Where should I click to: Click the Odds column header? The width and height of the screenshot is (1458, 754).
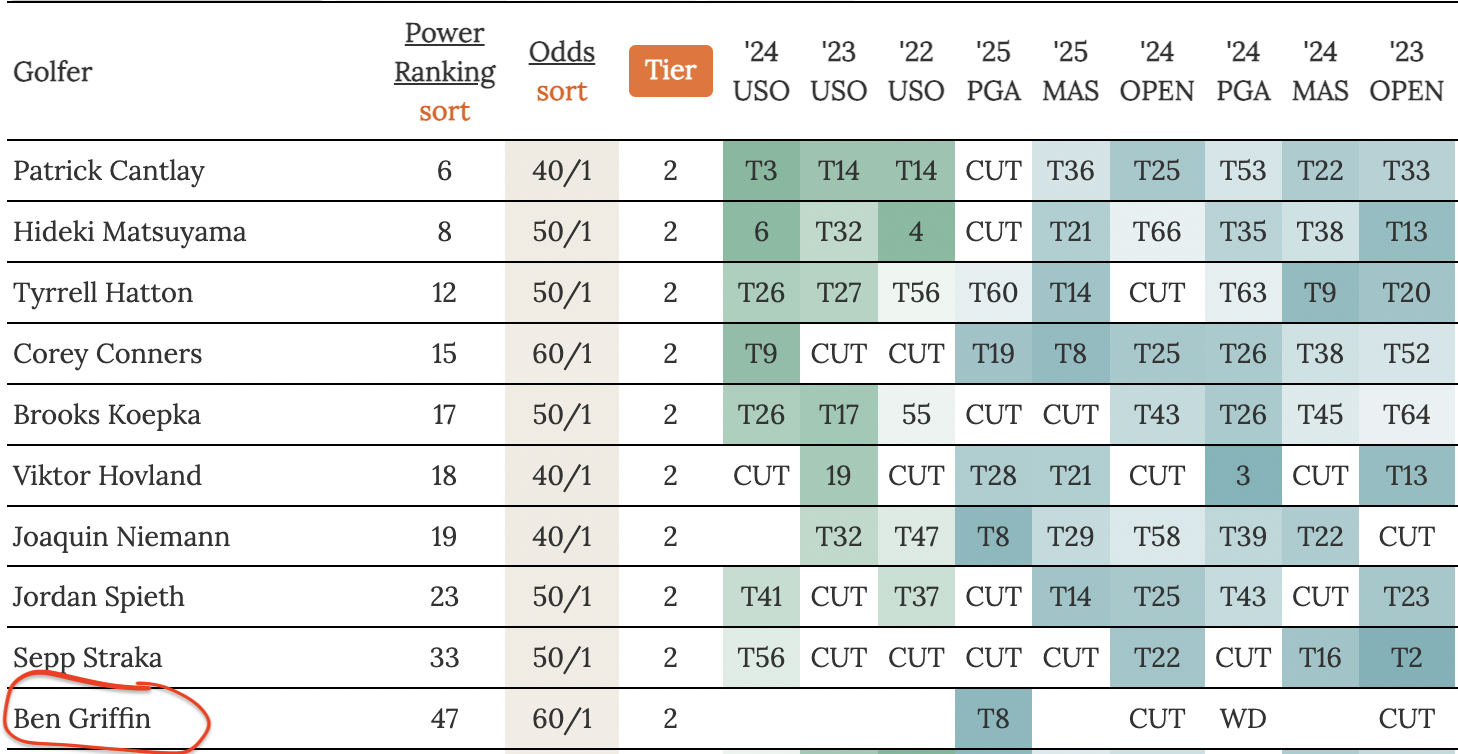click(561, 52)
